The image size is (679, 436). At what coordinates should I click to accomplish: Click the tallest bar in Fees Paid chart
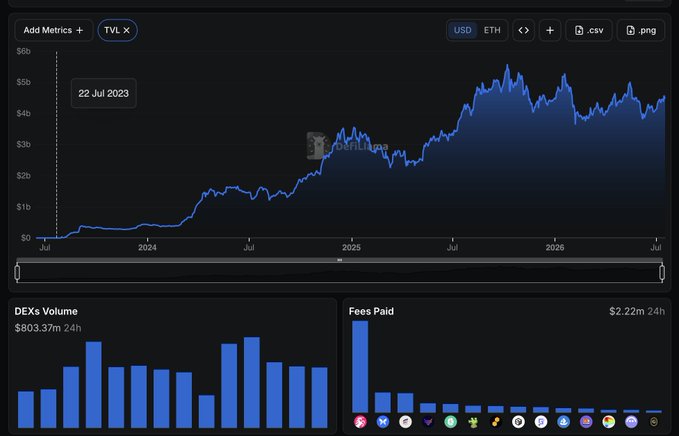click(360, 366)
